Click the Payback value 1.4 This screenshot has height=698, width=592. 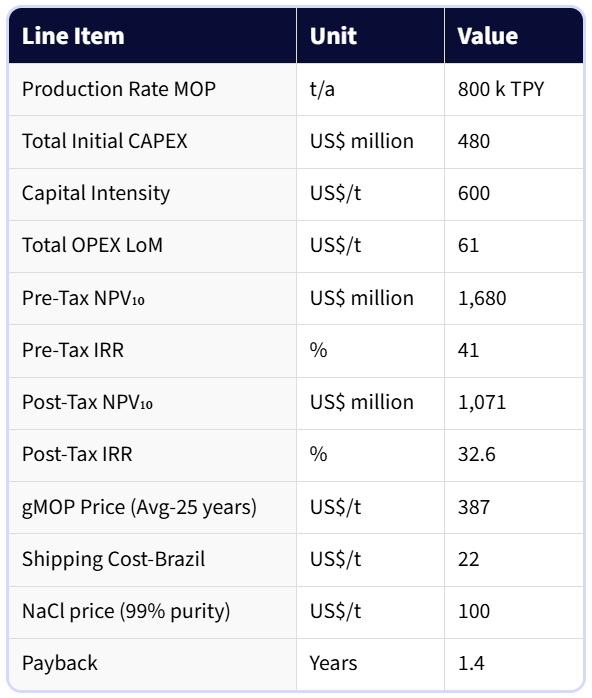[x=471, y=663]
